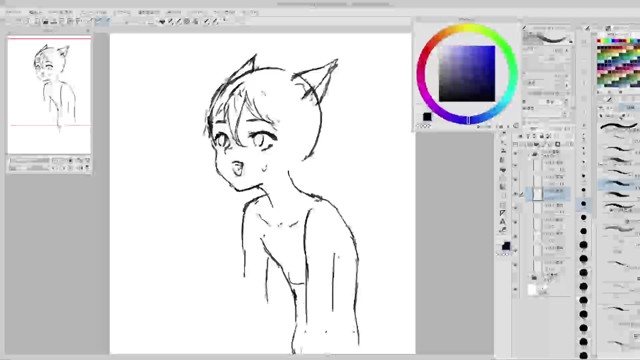Select the triangular Ruler tool above Text tool
Viewport: 640px width, 360px height.
[502, 213]
